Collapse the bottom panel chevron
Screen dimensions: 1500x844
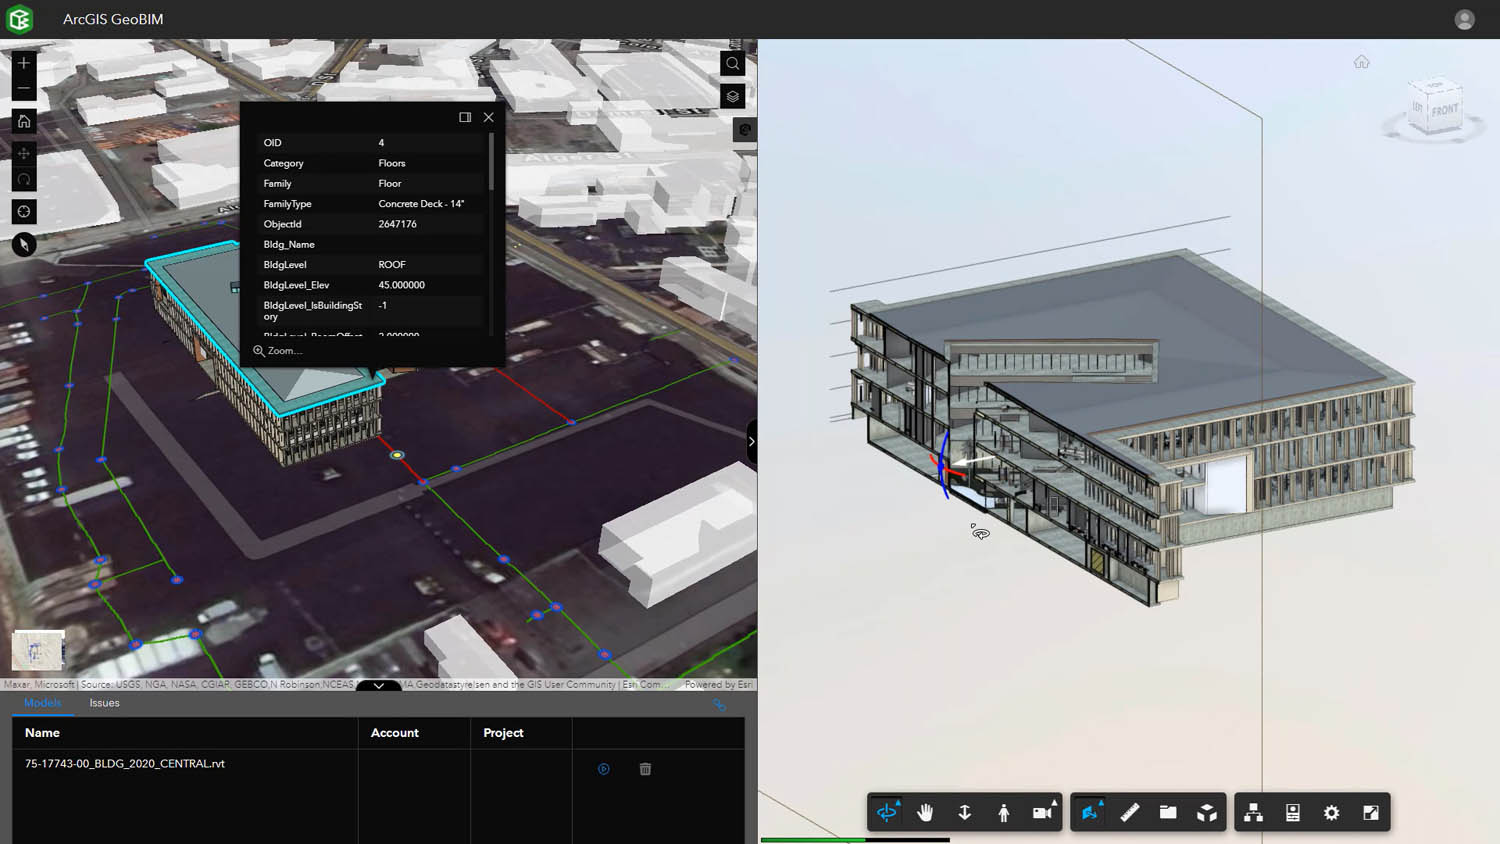click(379, 686)
